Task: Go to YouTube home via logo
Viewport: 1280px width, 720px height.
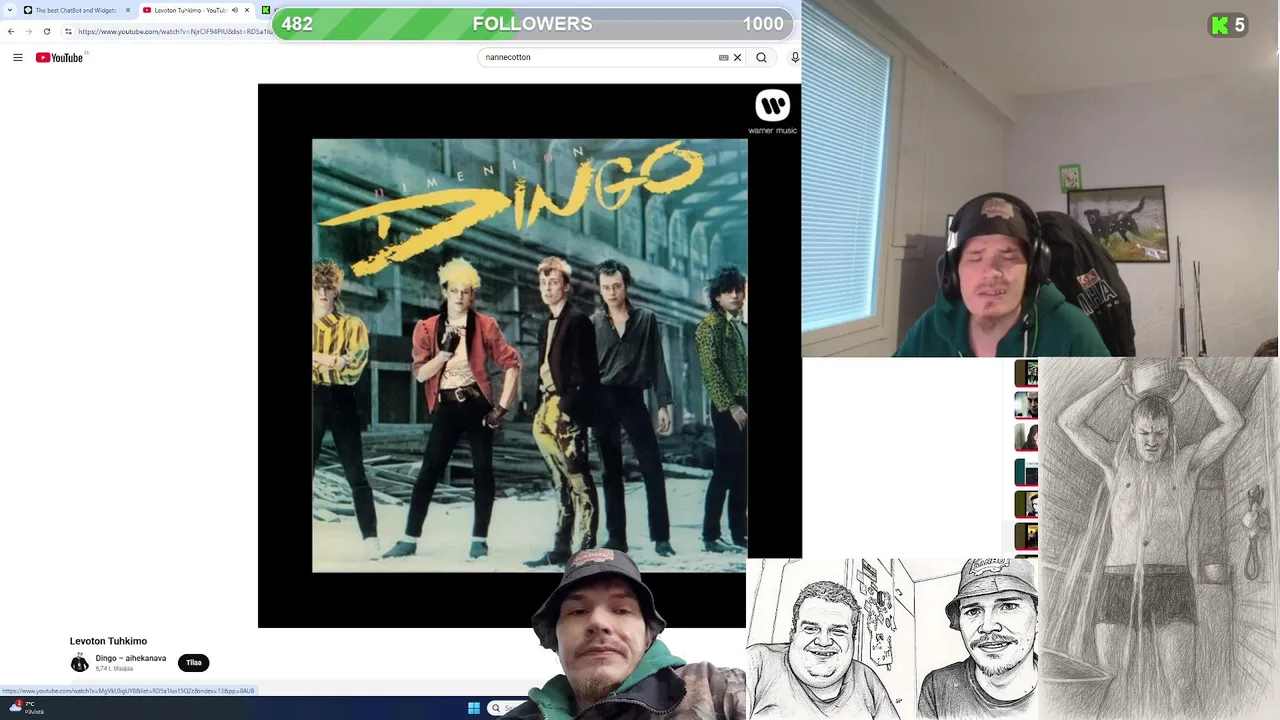Action: (62, 58)
